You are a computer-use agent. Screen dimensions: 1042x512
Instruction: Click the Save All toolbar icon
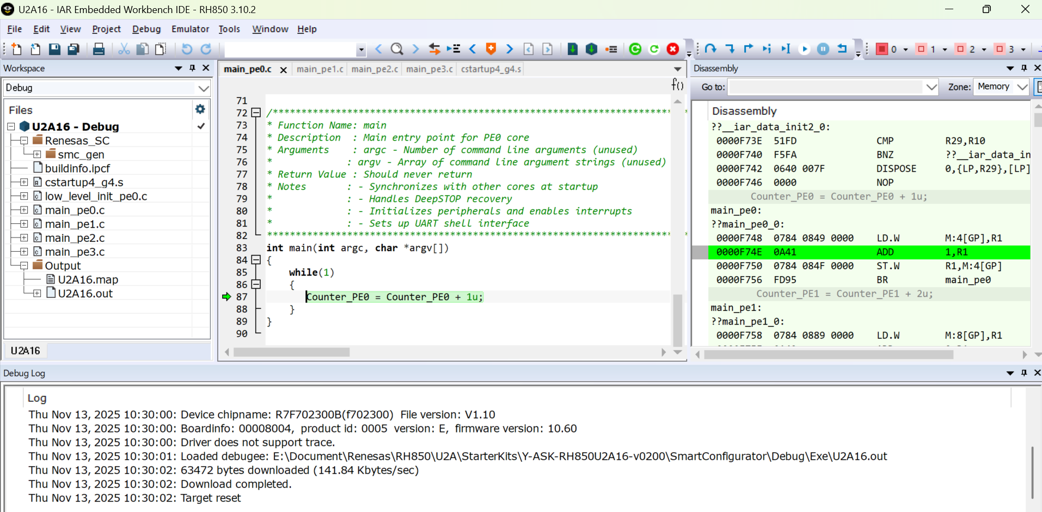pyautogui.click(x=73, y=49)
